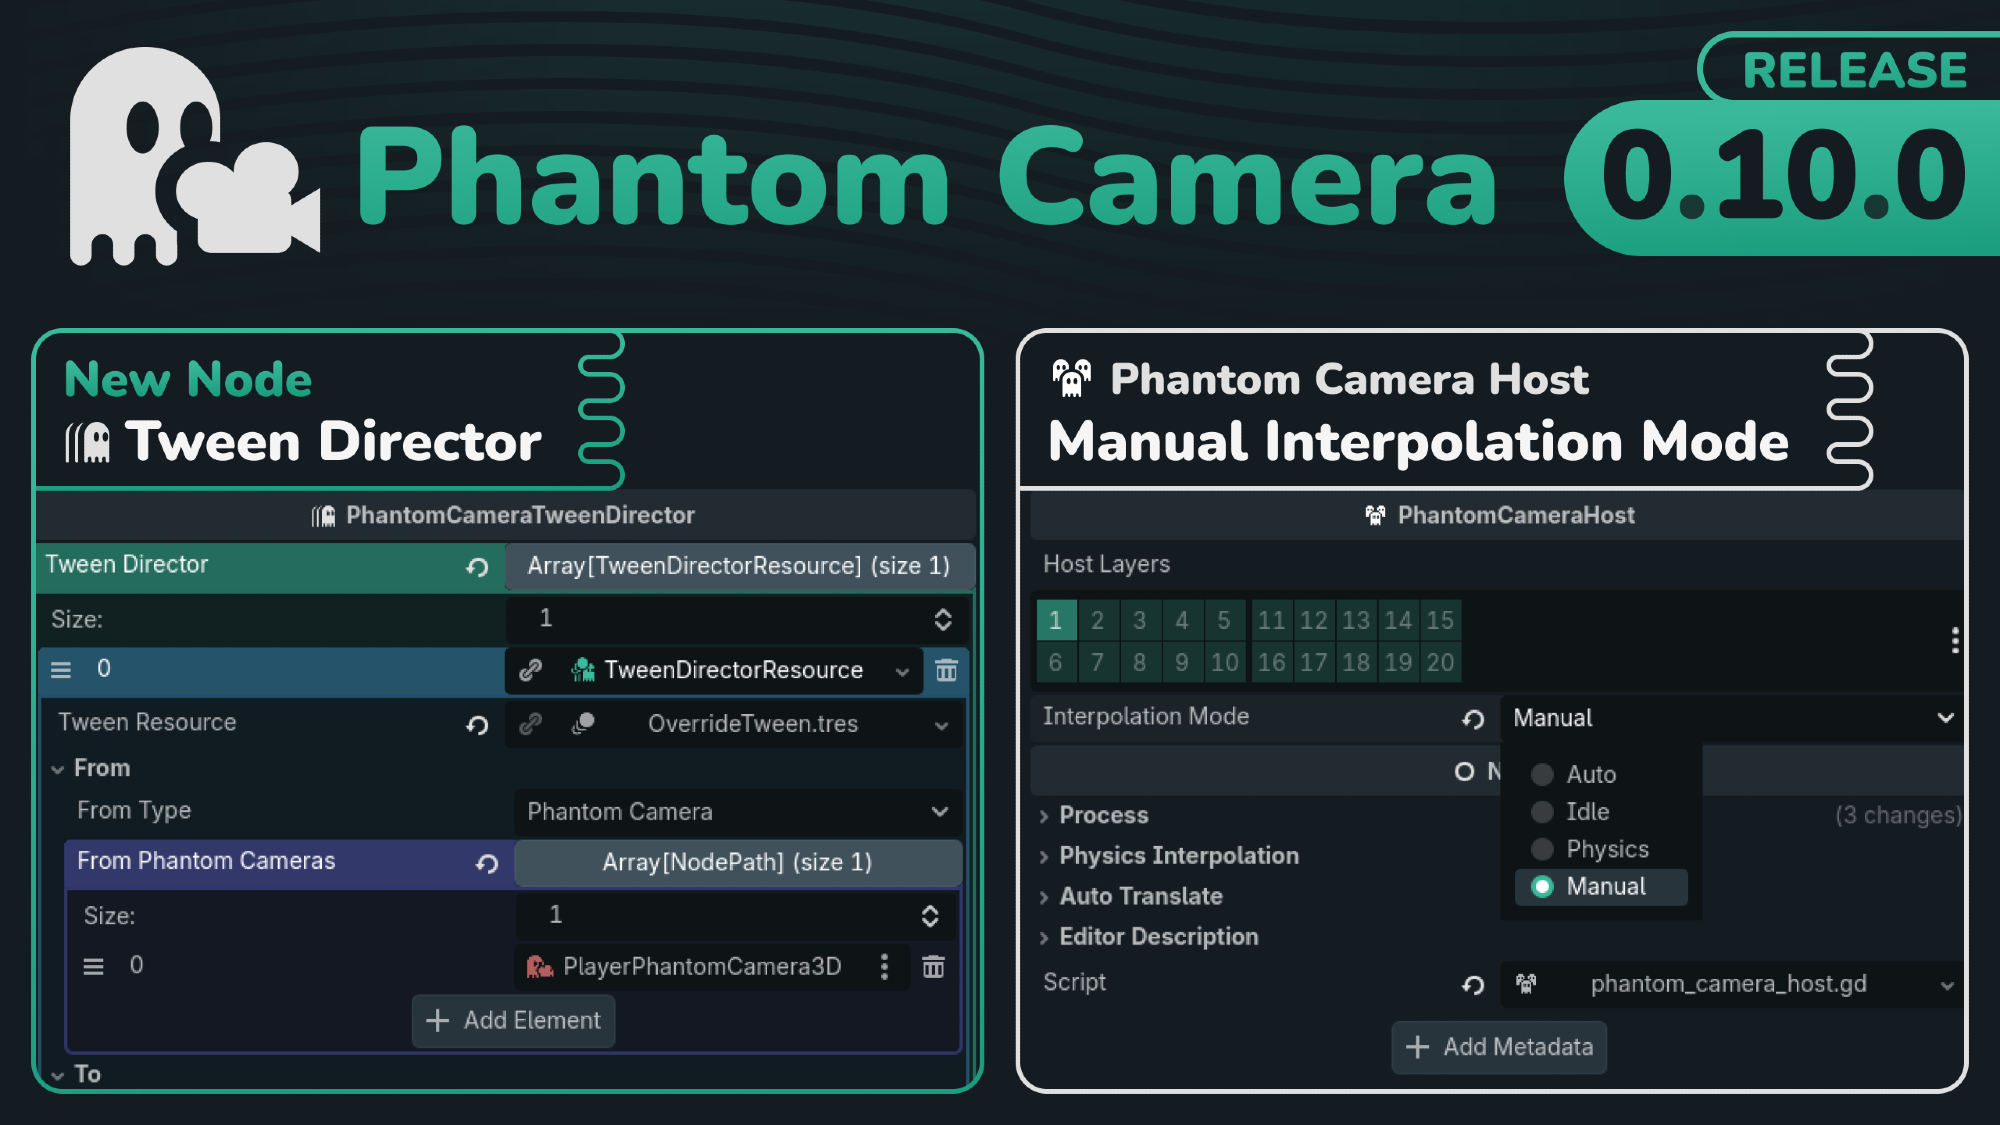The image size is (2000, 1125).
Task: Click link icon beside TweenDirectorResource
Action: [x=531, y=670]
